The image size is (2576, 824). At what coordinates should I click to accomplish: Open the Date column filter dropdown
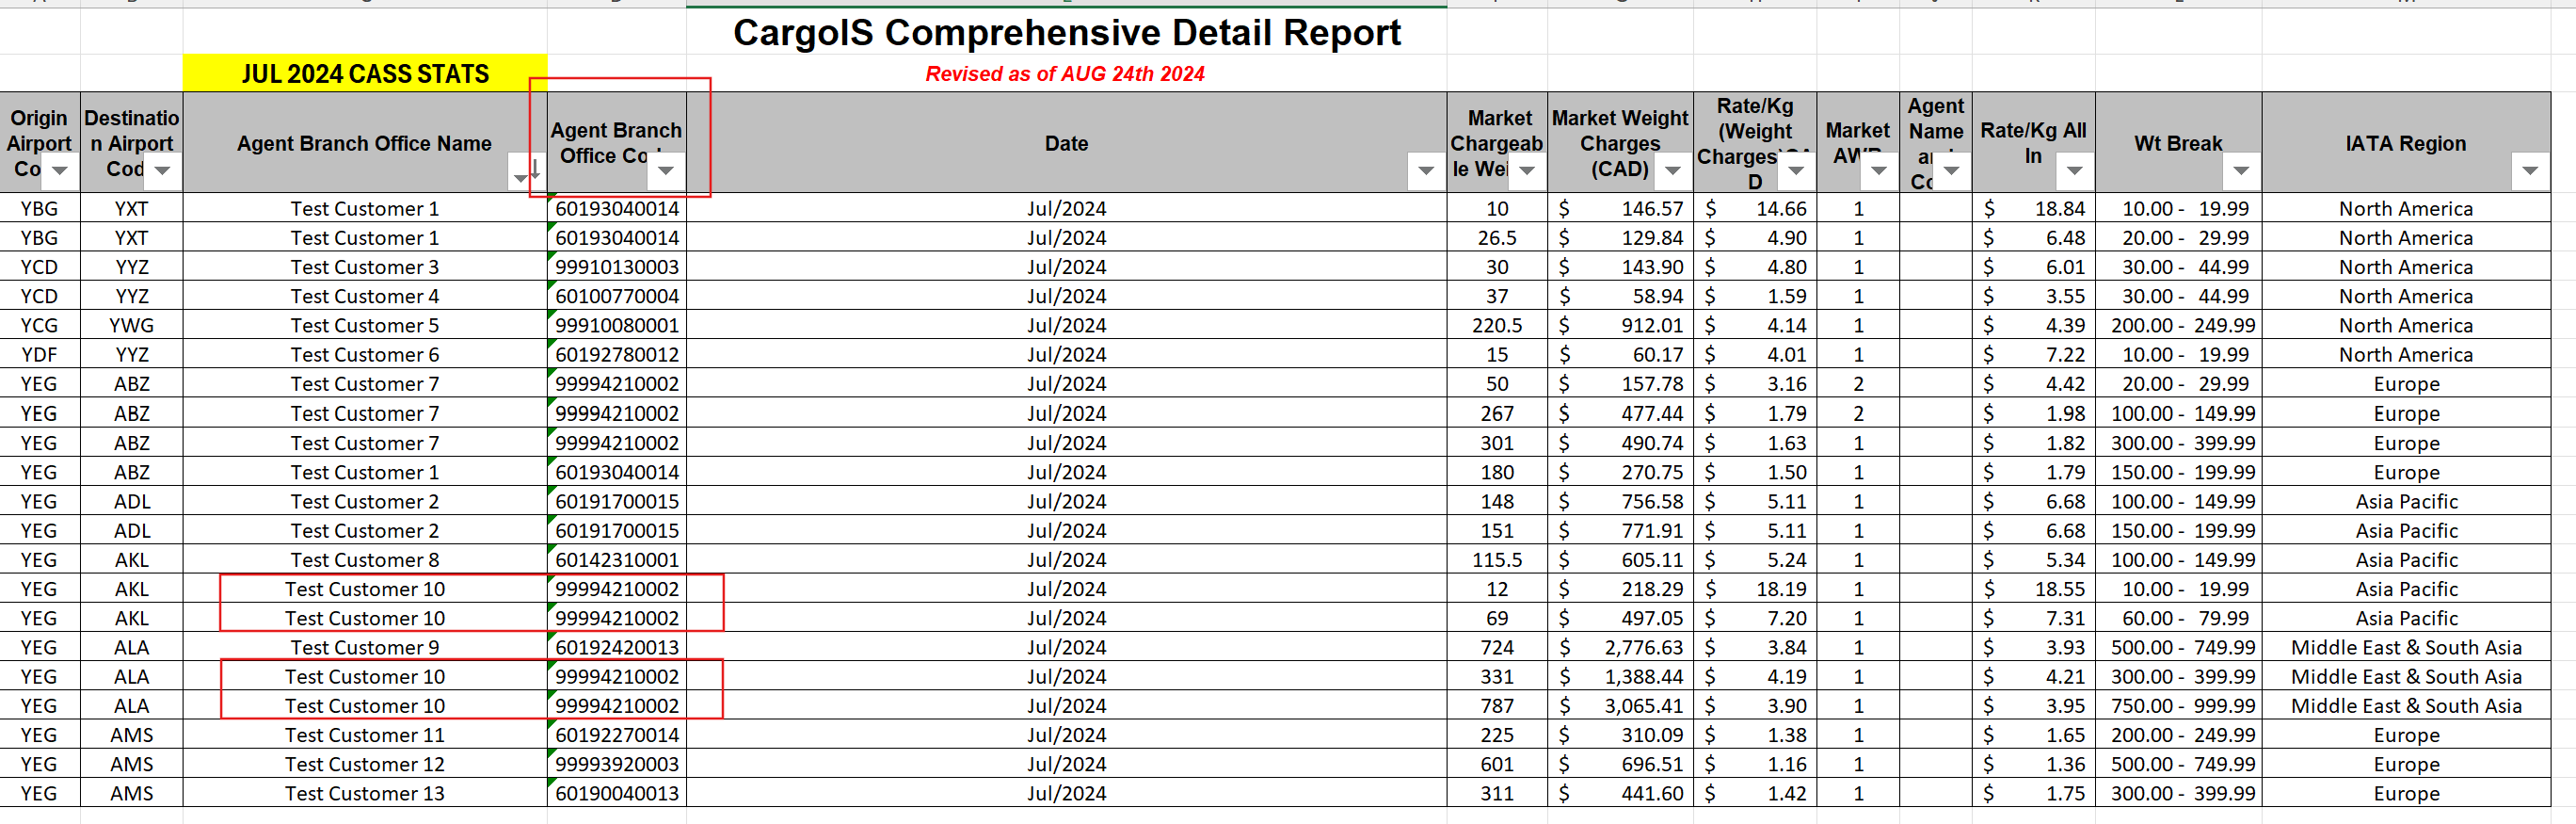[1426, 171]
